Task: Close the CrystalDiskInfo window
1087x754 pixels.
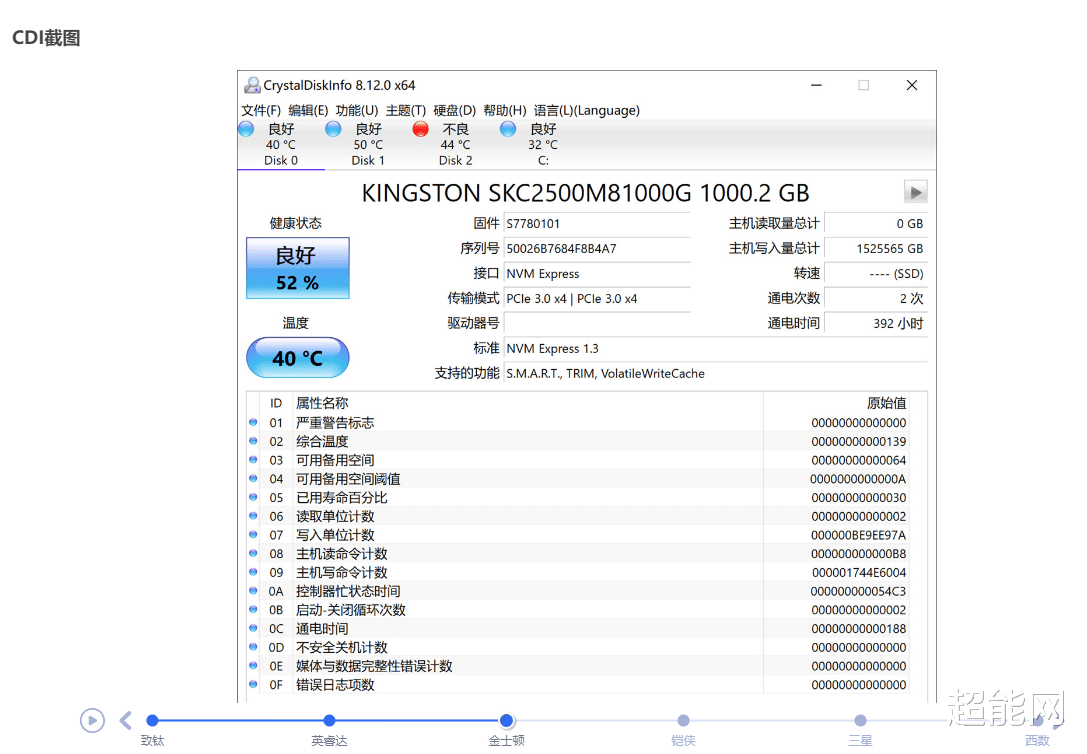Action: tap(912, 85)
